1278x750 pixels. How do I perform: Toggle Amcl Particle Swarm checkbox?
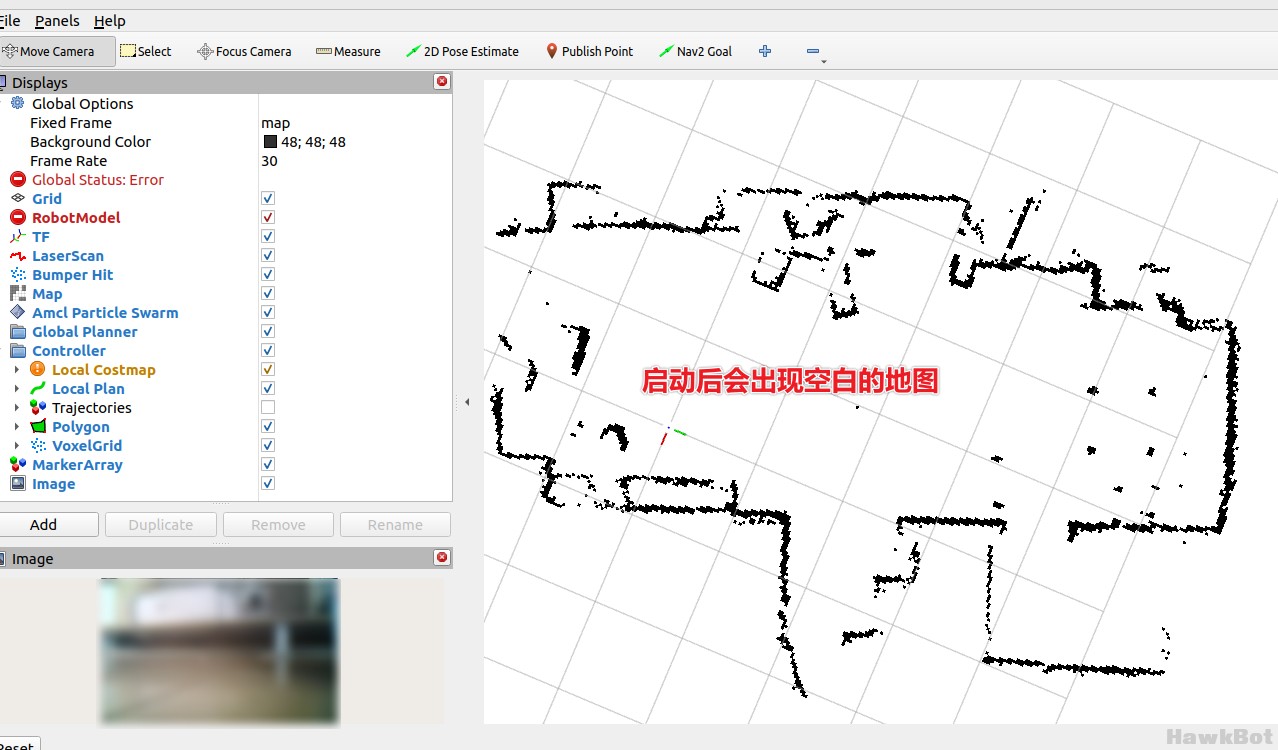pyautogui.click(x=268, y=312)
